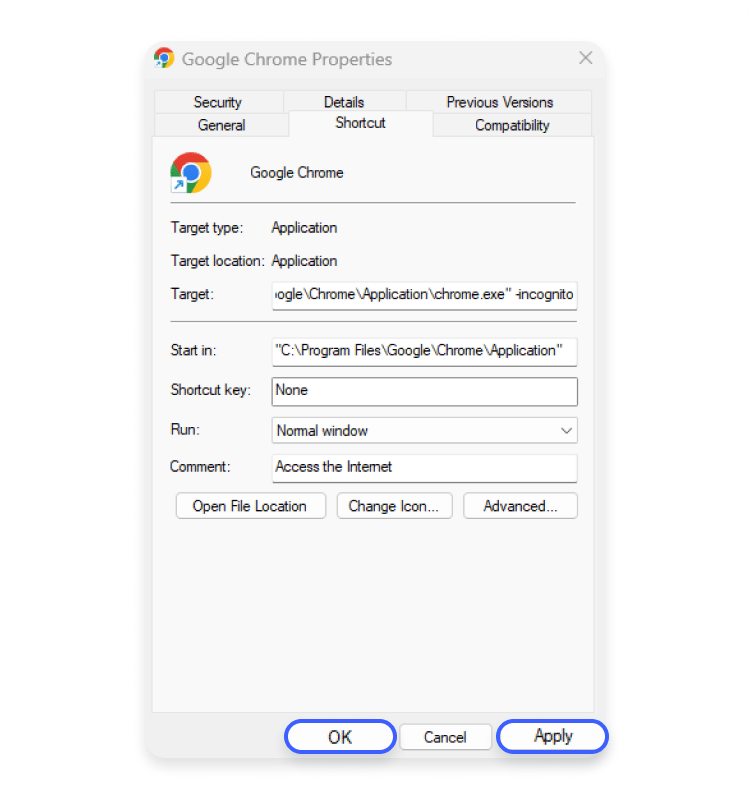Open the Compatibility tab

click(512, 125)
